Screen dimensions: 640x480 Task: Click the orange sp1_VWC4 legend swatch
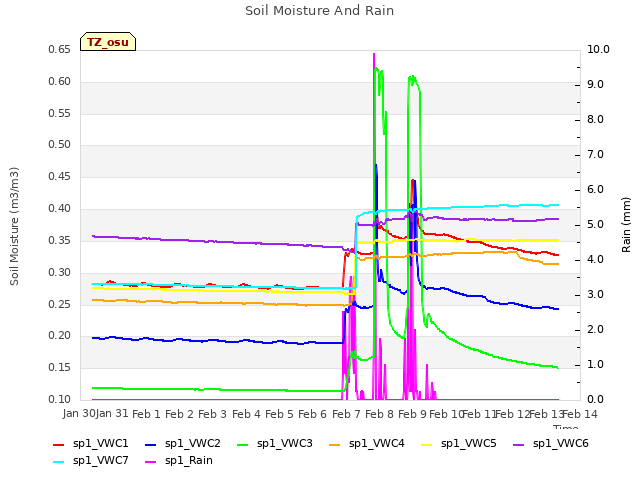tap(335, 445)
